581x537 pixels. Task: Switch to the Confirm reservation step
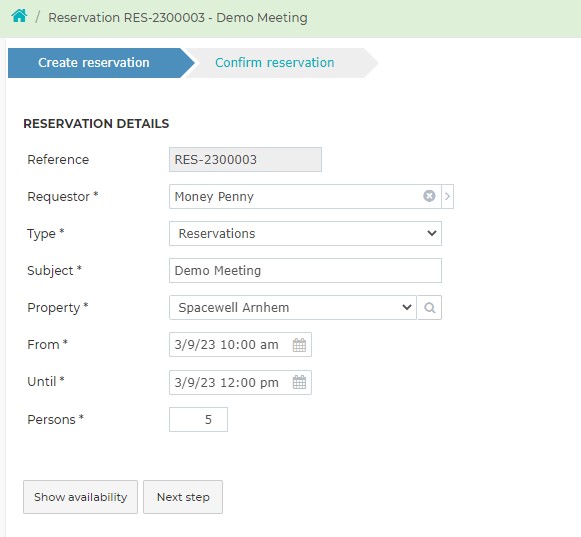275,63
